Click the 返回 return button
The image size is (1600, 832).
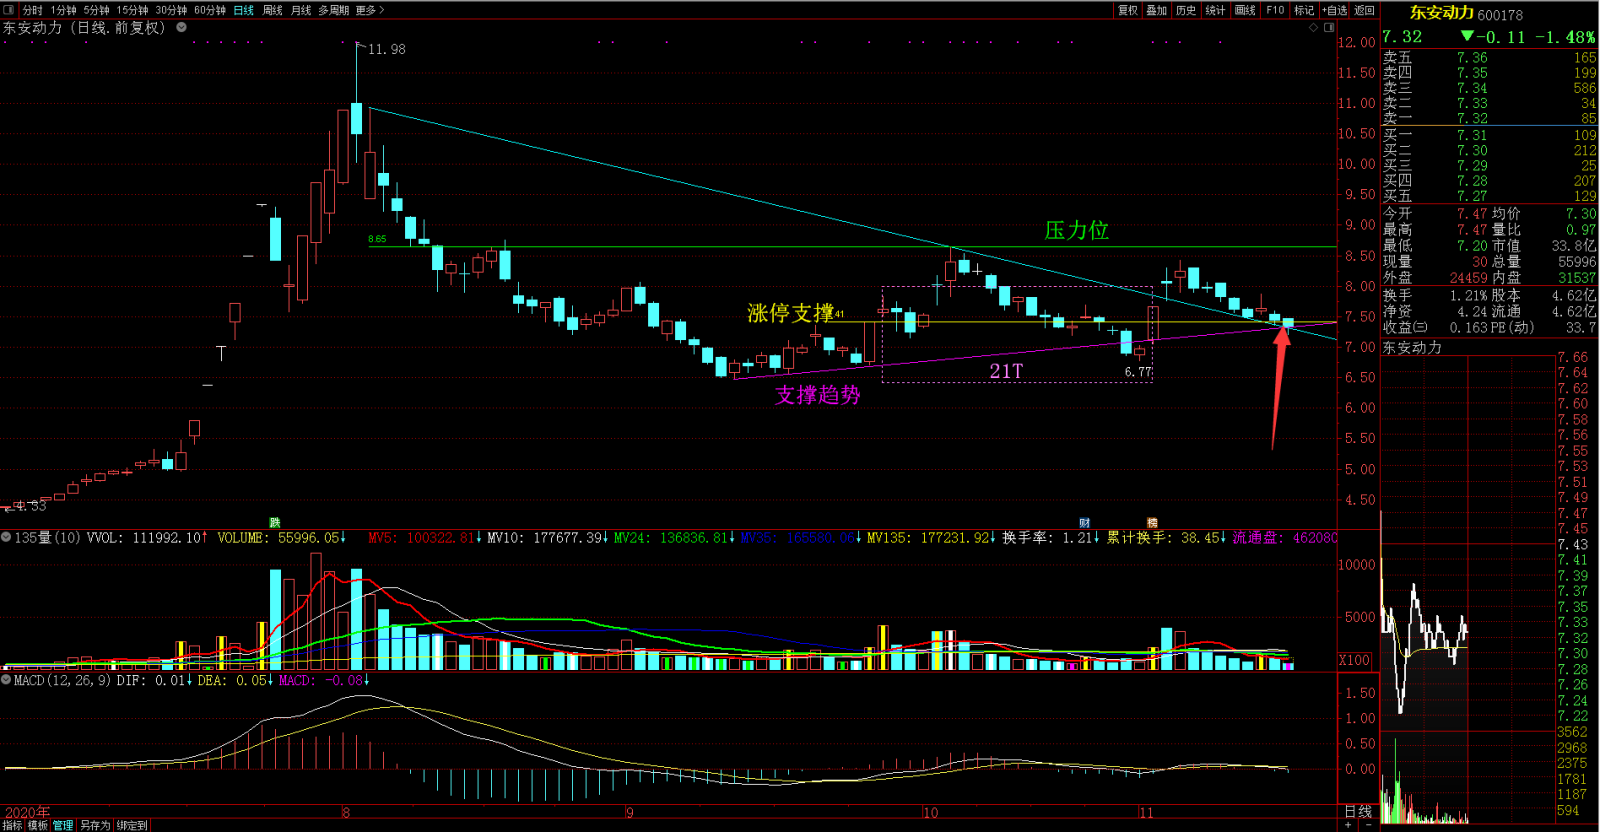[1365, 10]
